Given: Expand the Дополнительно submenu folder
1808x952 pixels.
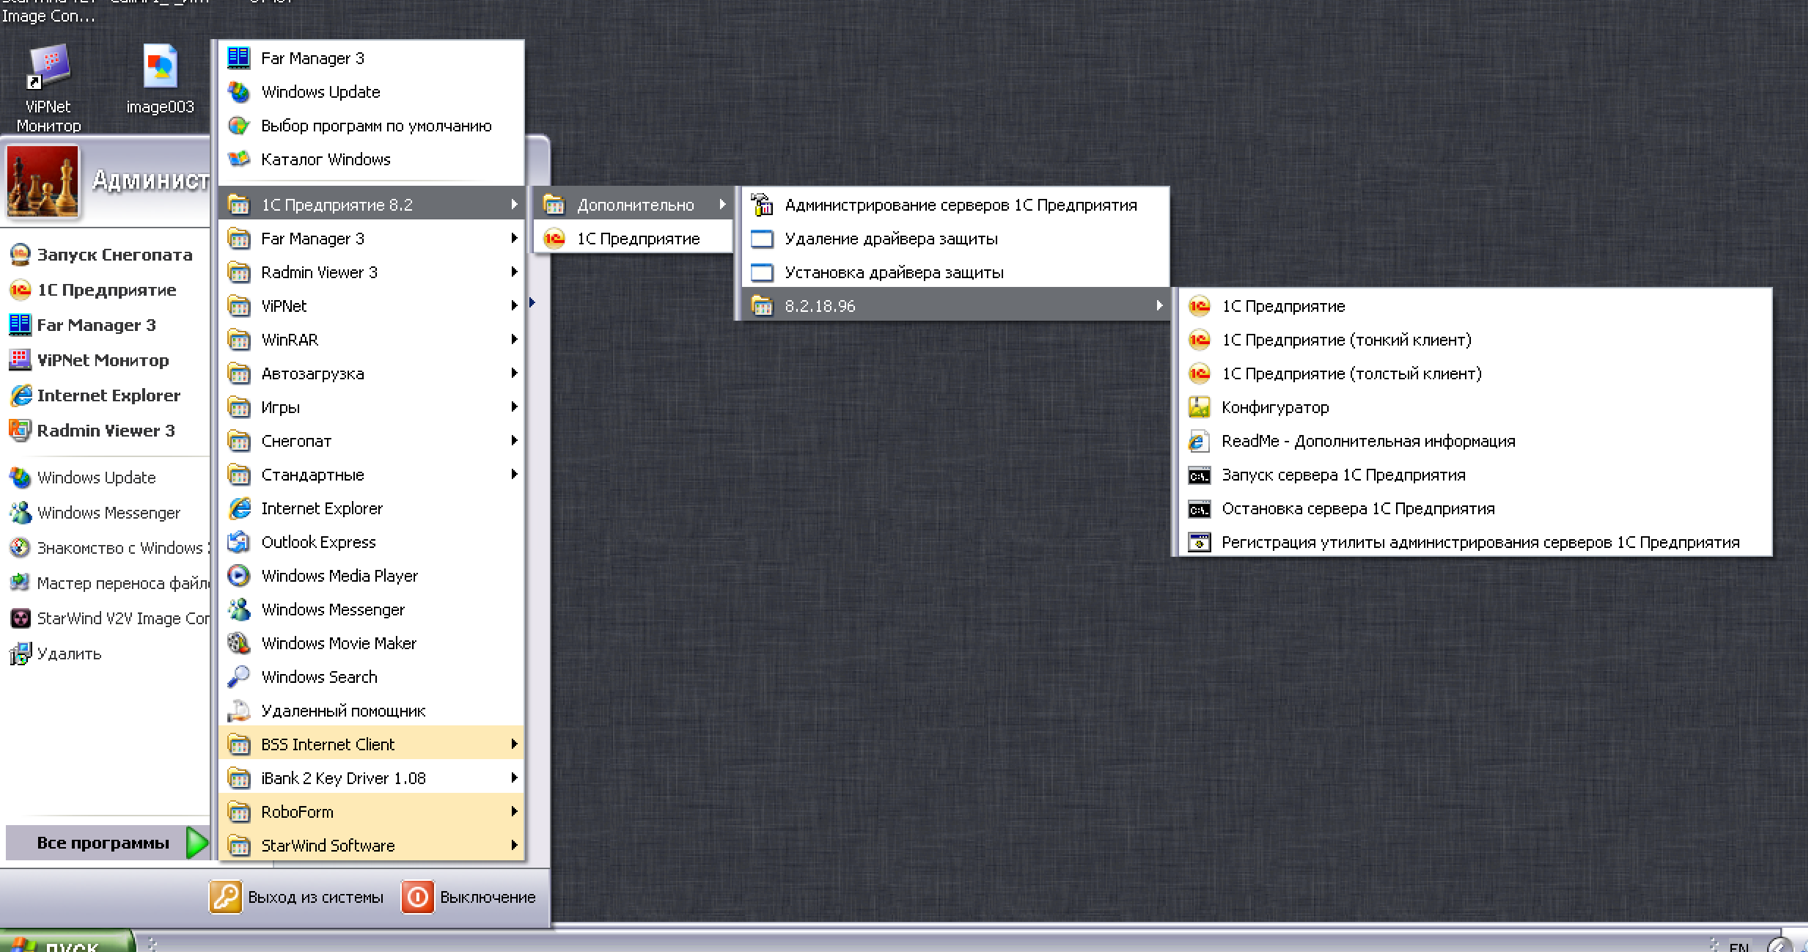Looking at the screenshot, I should 635,205.
